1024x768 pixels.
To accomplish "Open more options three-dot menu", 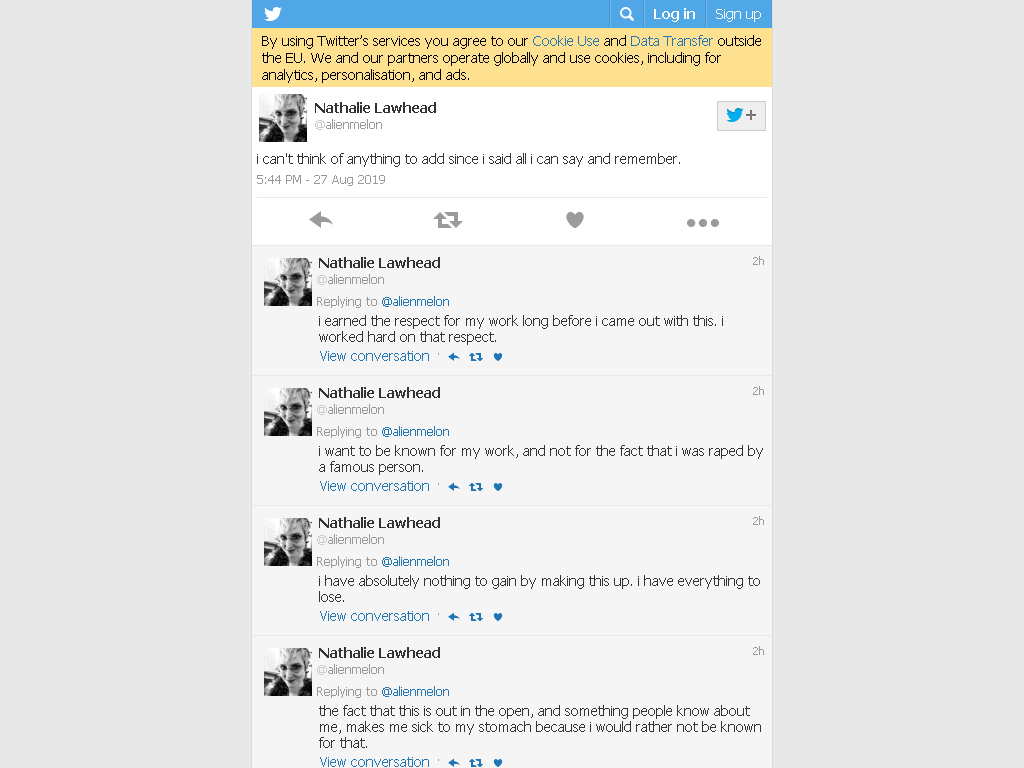I will tap(703, 223).
